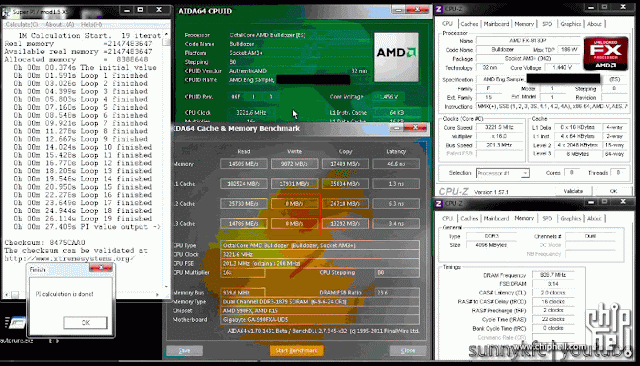Viewport: 640px width, 366px height.
Task: Open the Help menu in Super PI
Action: pos(91,24)
